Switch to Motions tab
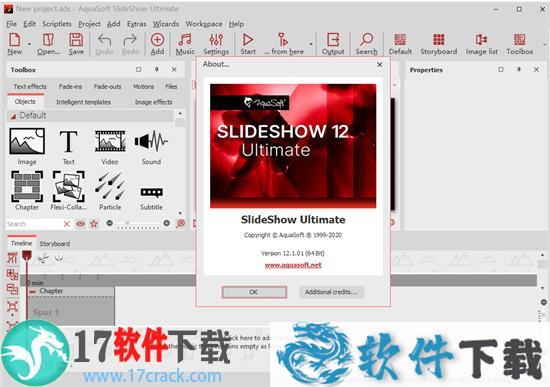Image resolution: width=550 pixels, height=387 pixels. 143,86
